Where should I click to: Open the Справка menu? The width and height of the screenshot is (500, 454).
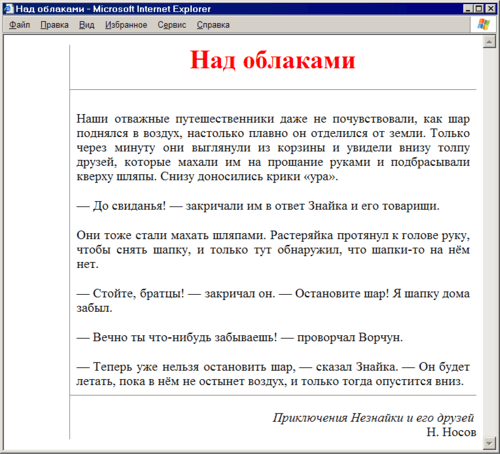pos(213,25)
